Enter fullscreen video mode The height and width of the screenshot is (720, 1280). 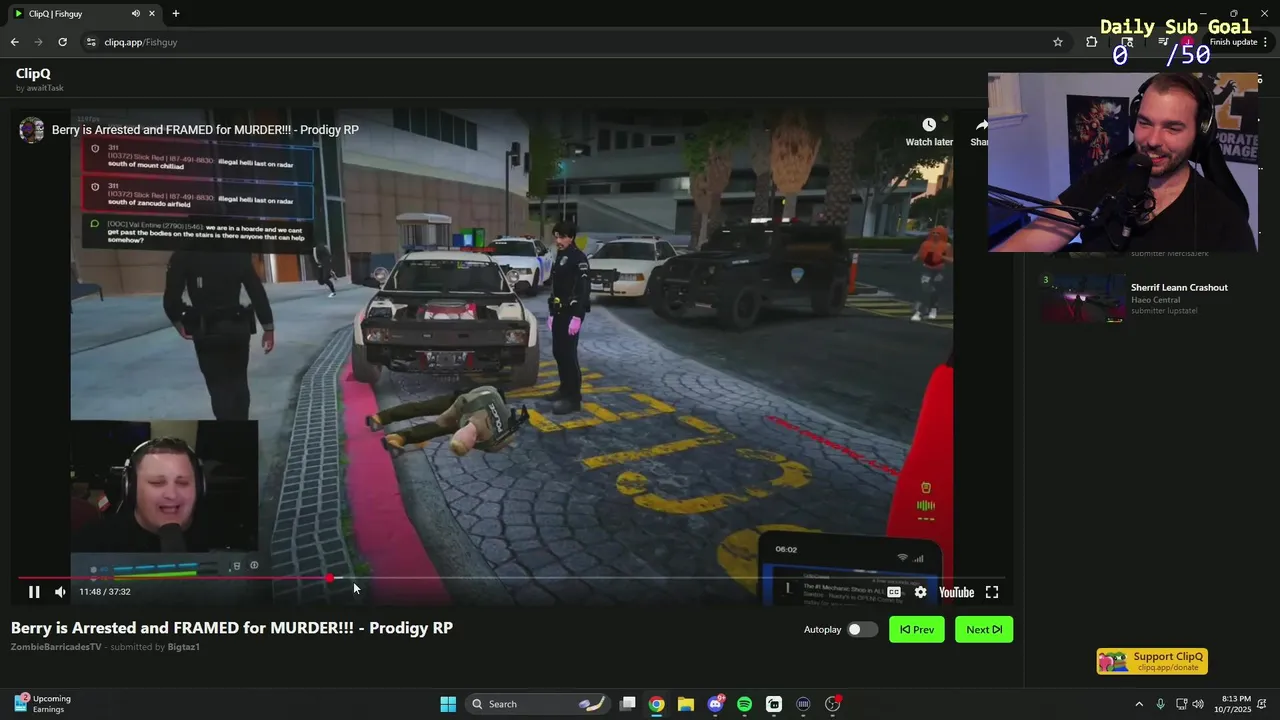pyautogui.click(x=992, y=592)
